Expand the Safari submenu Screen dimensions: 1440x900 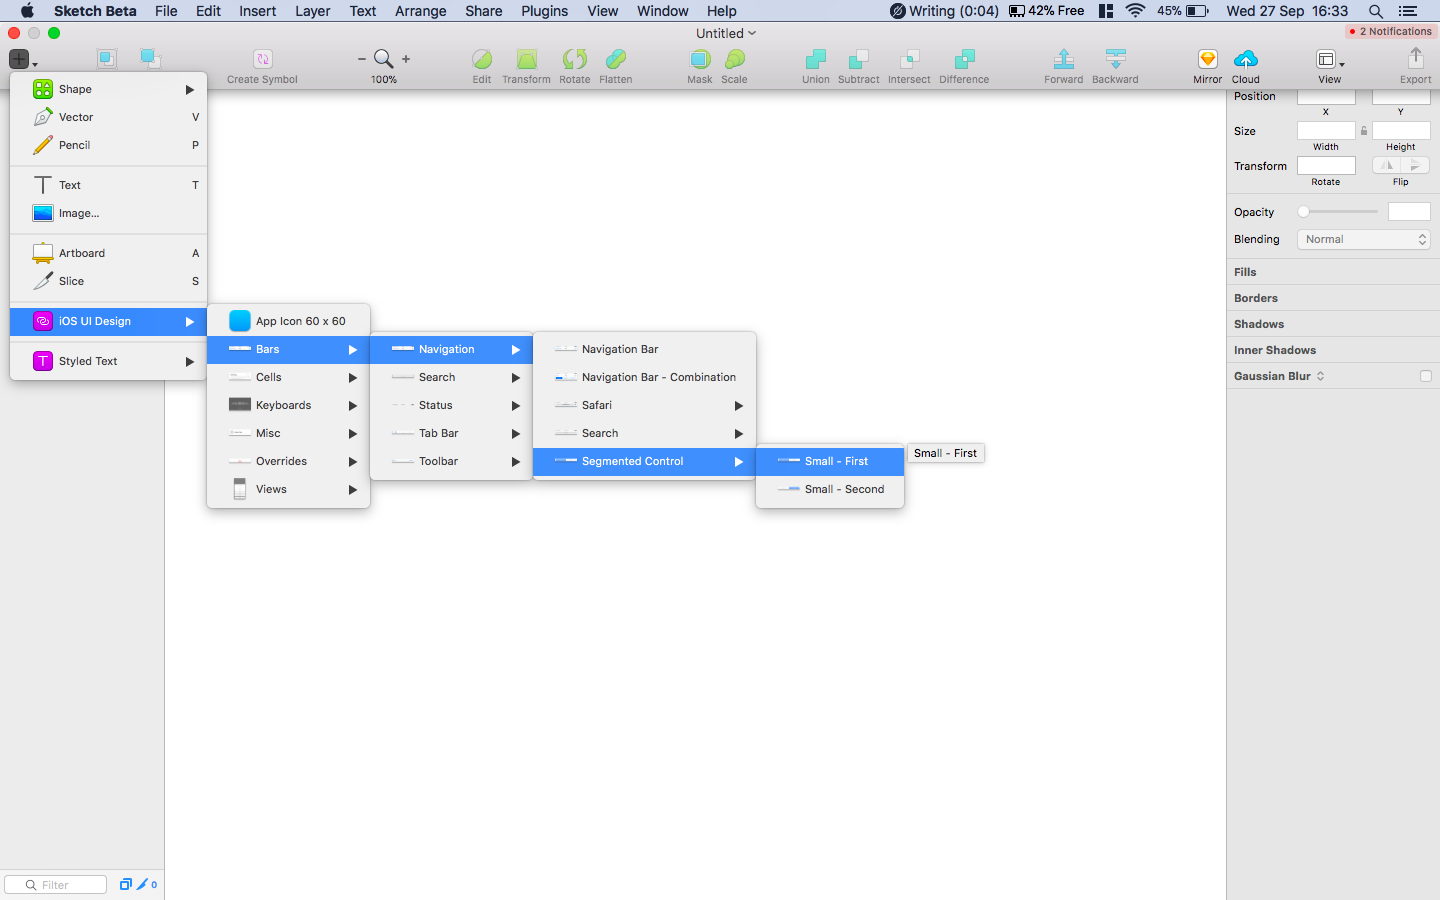click(x=645, y=405)
